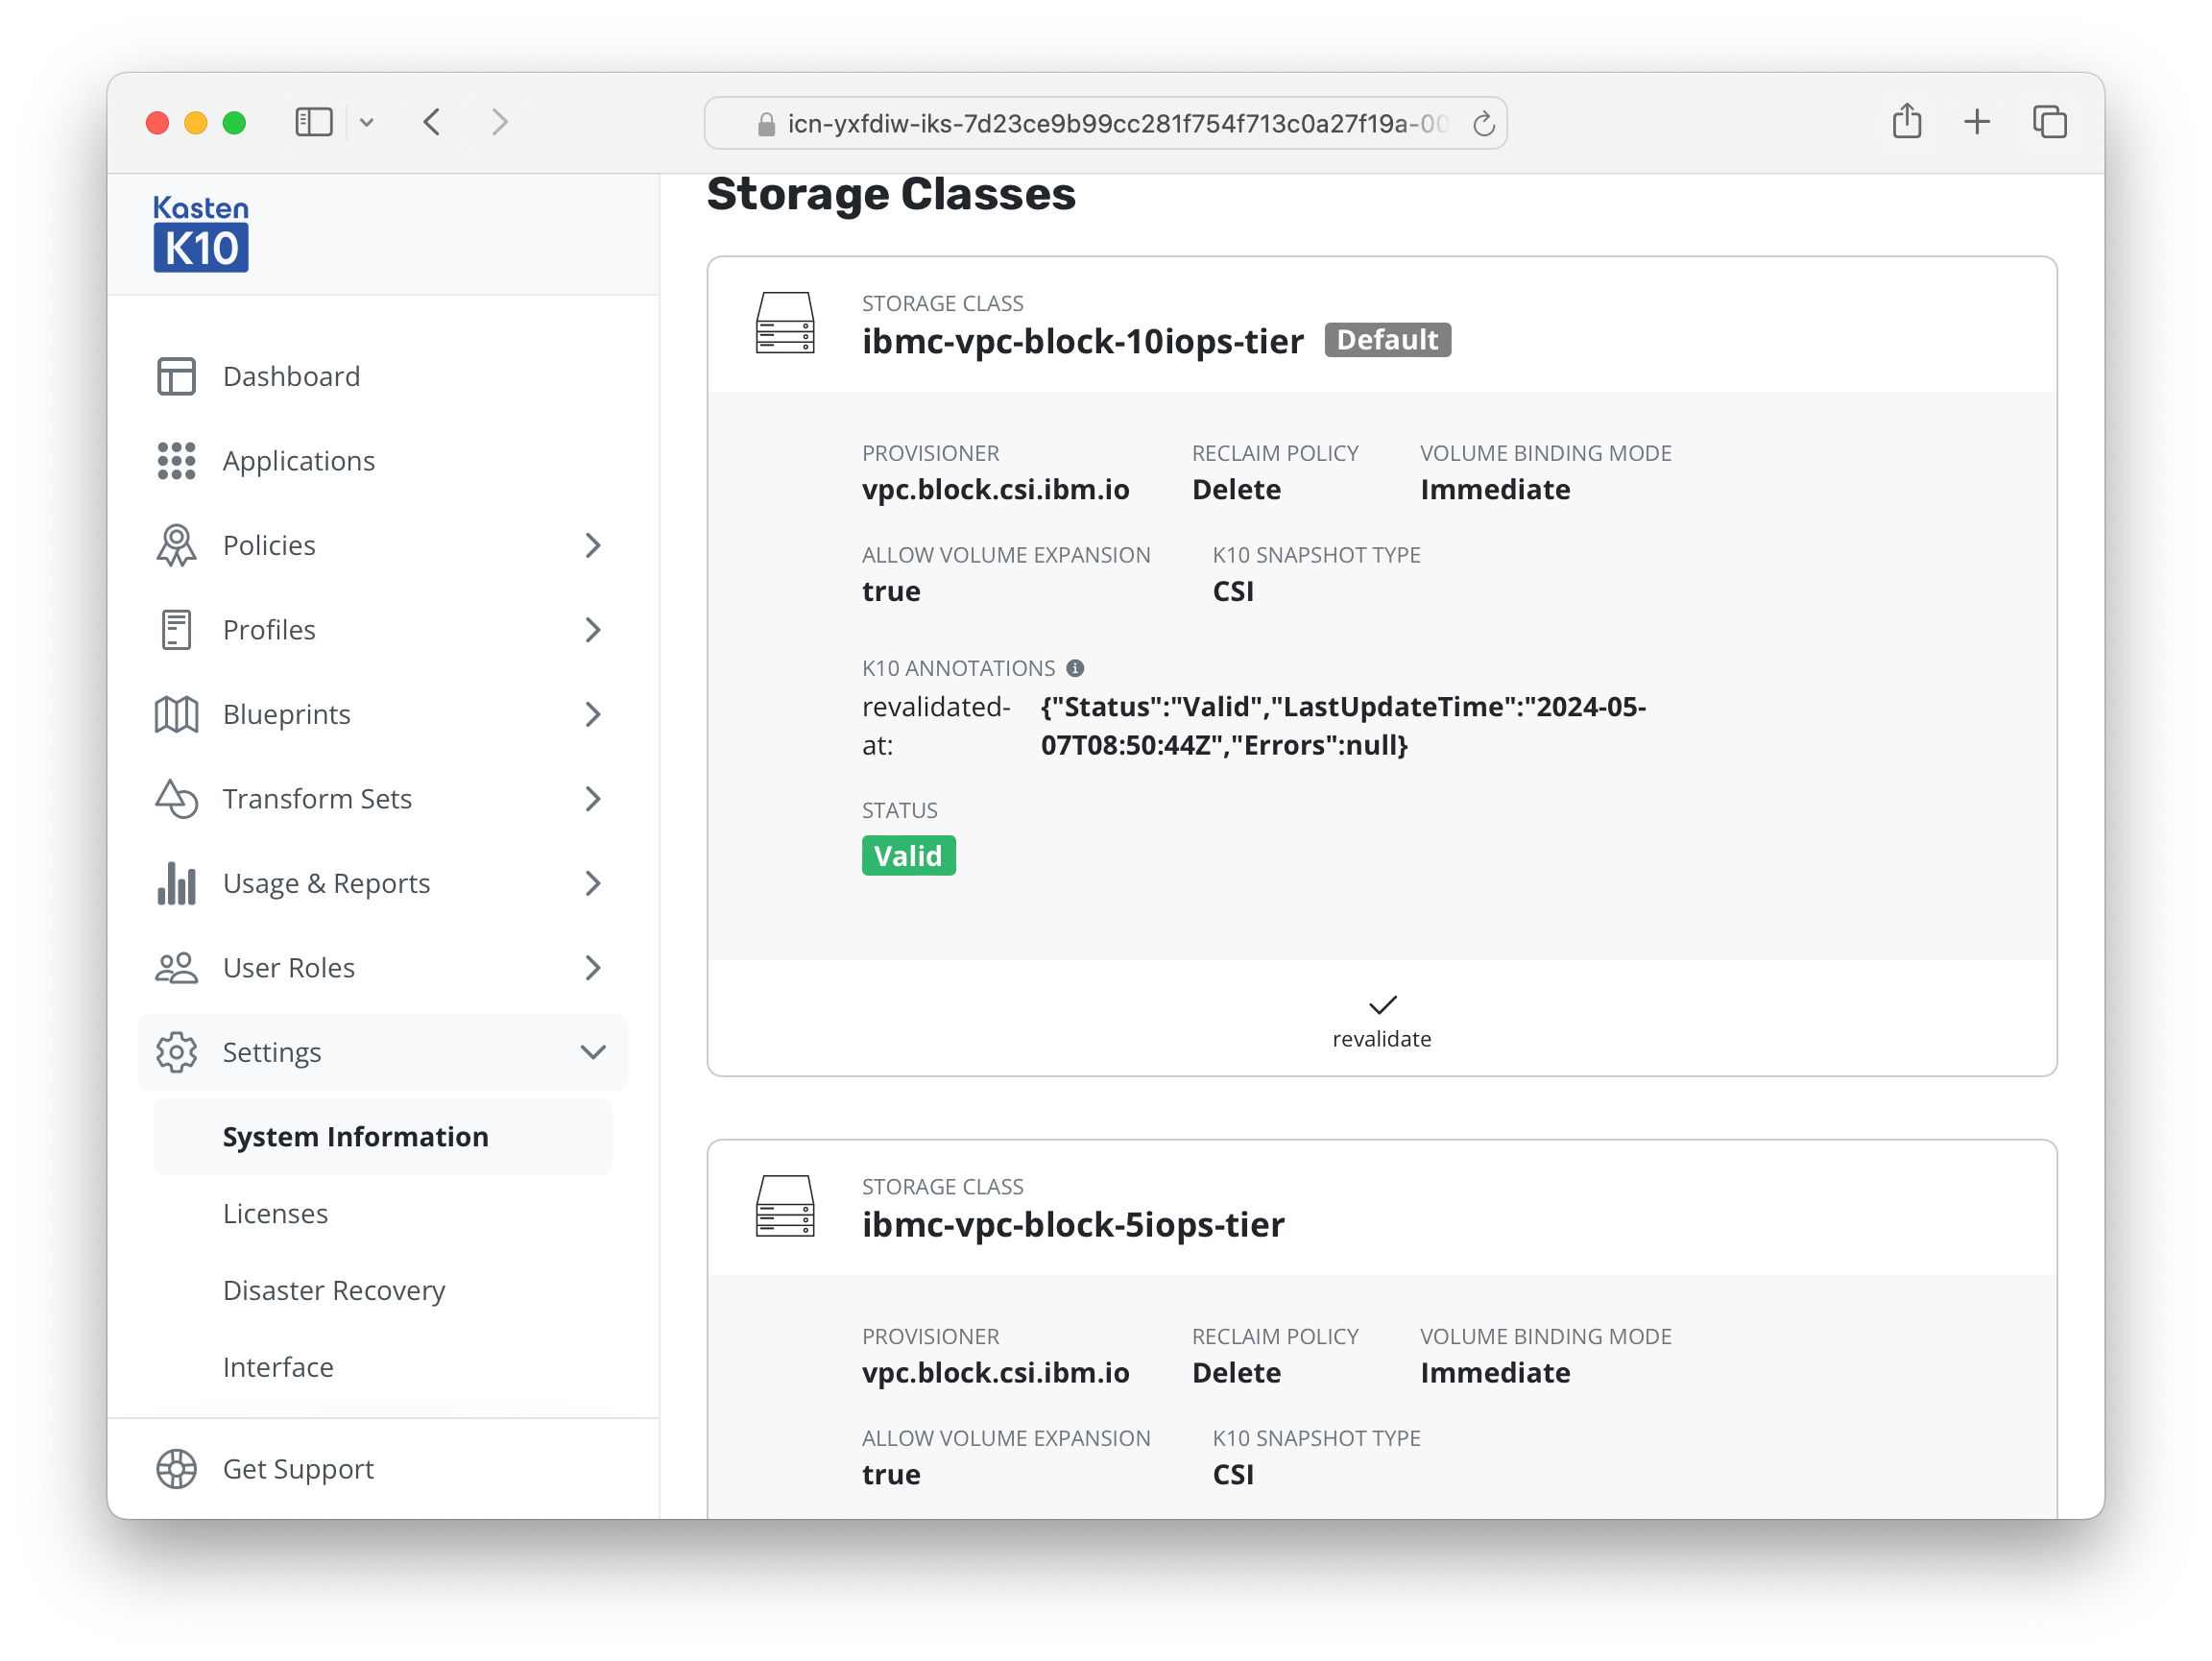
Task: Go forward with Safari forward arrow
Action: click(x=500, y=123)
